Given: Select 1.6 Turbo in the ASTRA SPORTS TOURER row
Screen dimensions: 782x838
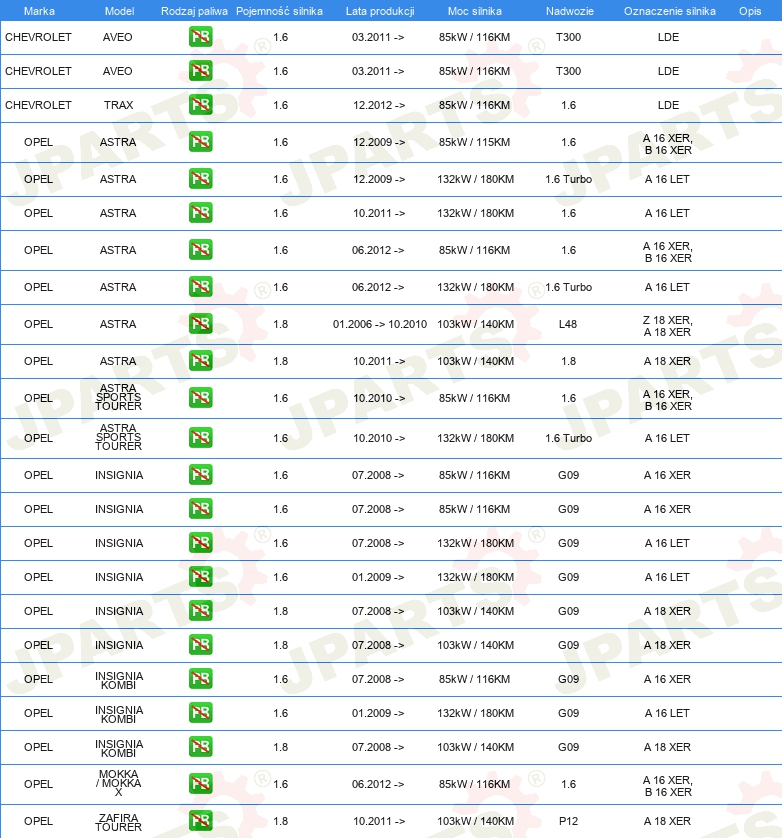Looking at the screenshot, I should point(569,438).
